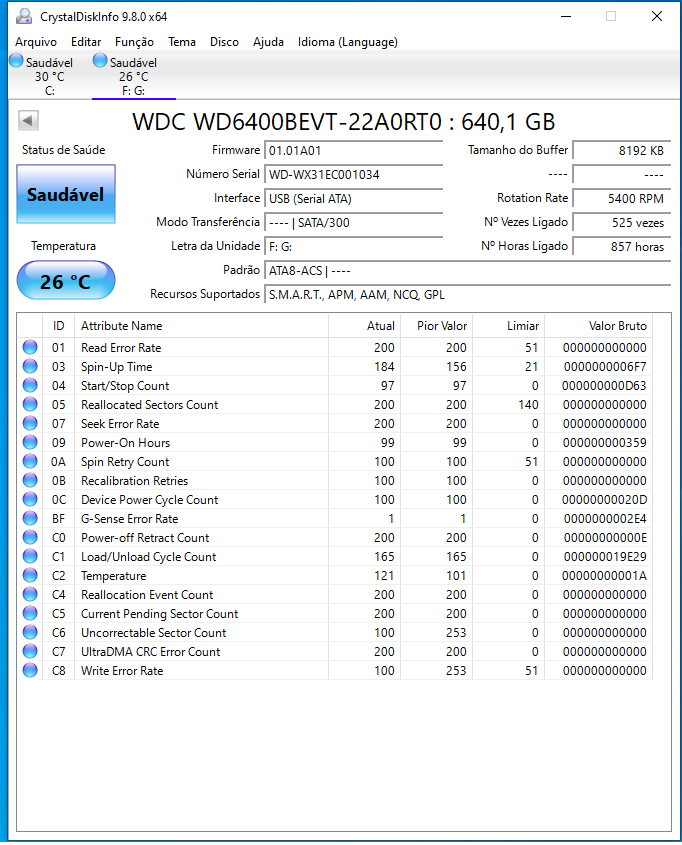Click the Saudável health status button
The image size is (682, 845).
click(66, 194)
